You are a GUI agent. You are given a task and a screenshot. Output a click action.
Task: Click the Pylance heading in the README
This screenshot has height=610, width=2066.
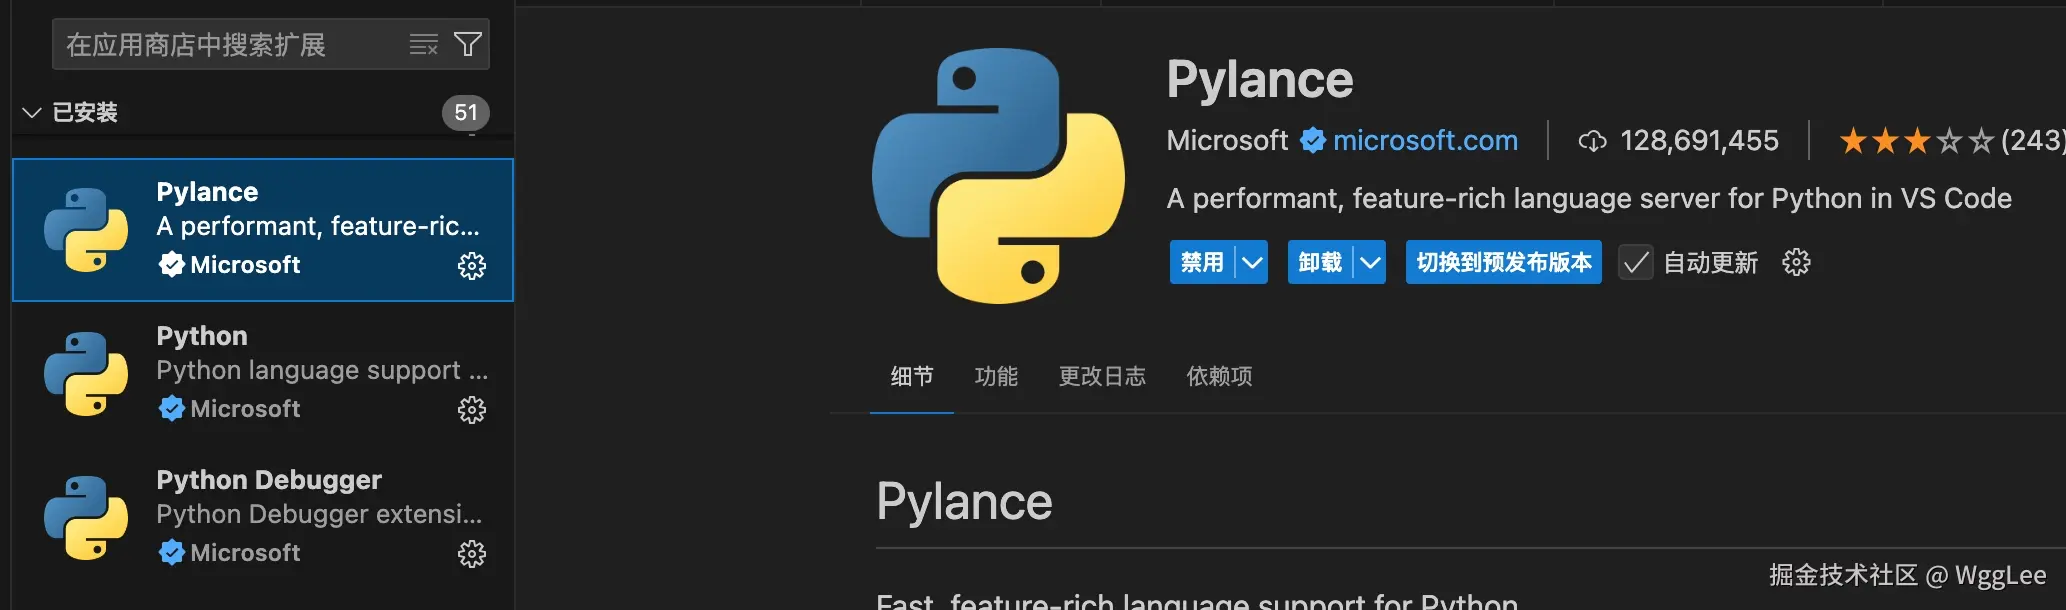click(964, 501)
